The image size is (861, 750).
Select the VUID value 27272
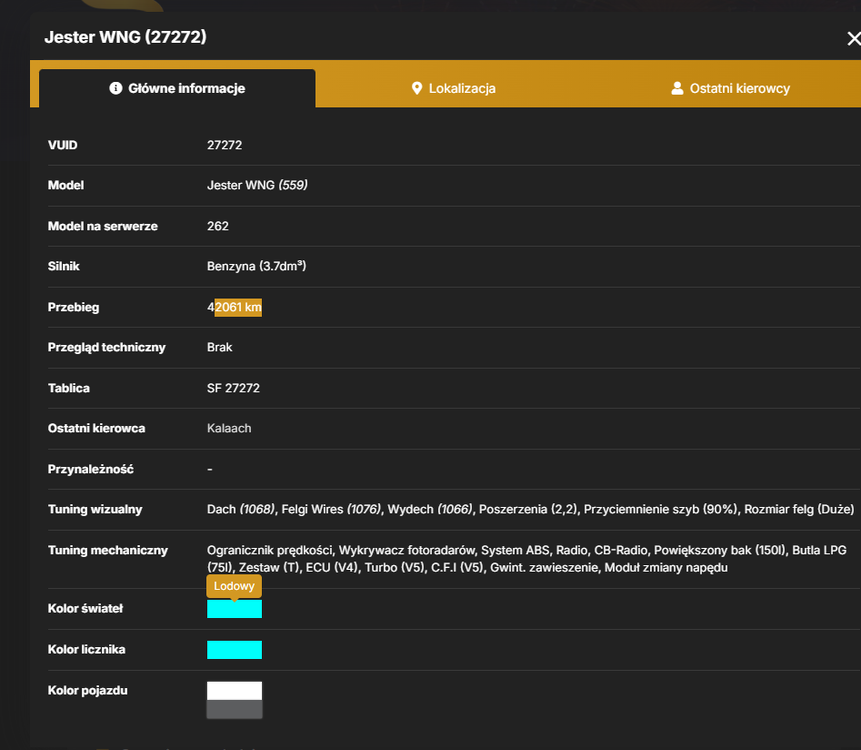(x=224, y=145)
